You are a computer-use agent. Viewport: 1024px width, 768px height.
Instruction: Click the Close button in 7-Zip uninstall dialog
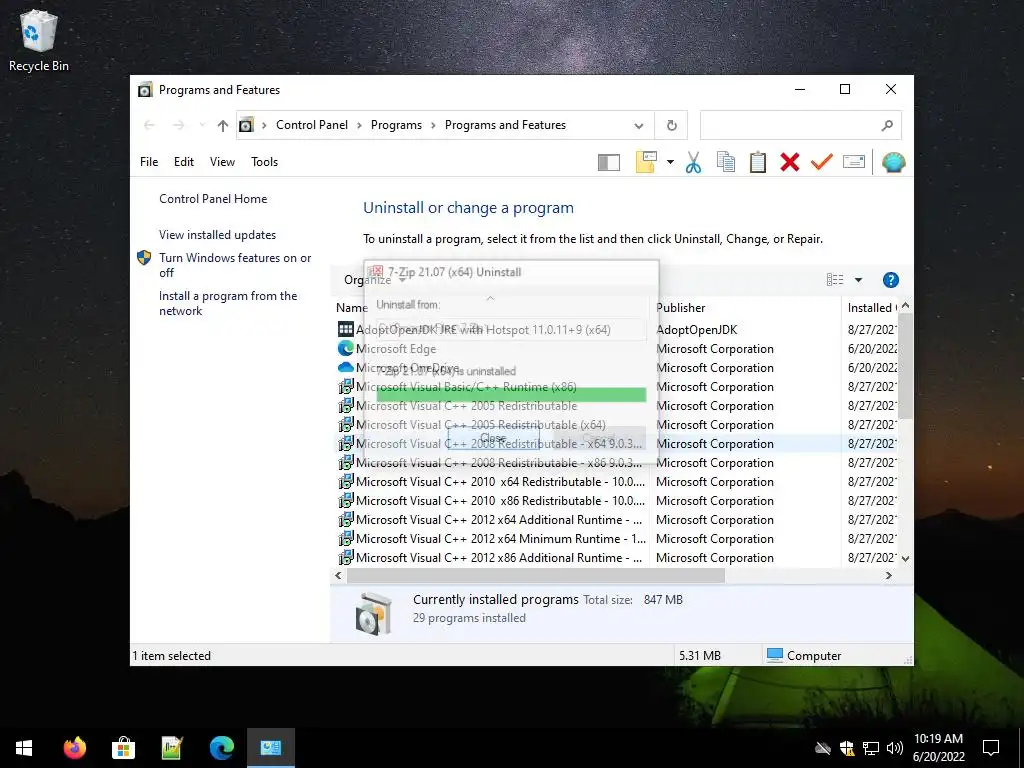(493, 438)
